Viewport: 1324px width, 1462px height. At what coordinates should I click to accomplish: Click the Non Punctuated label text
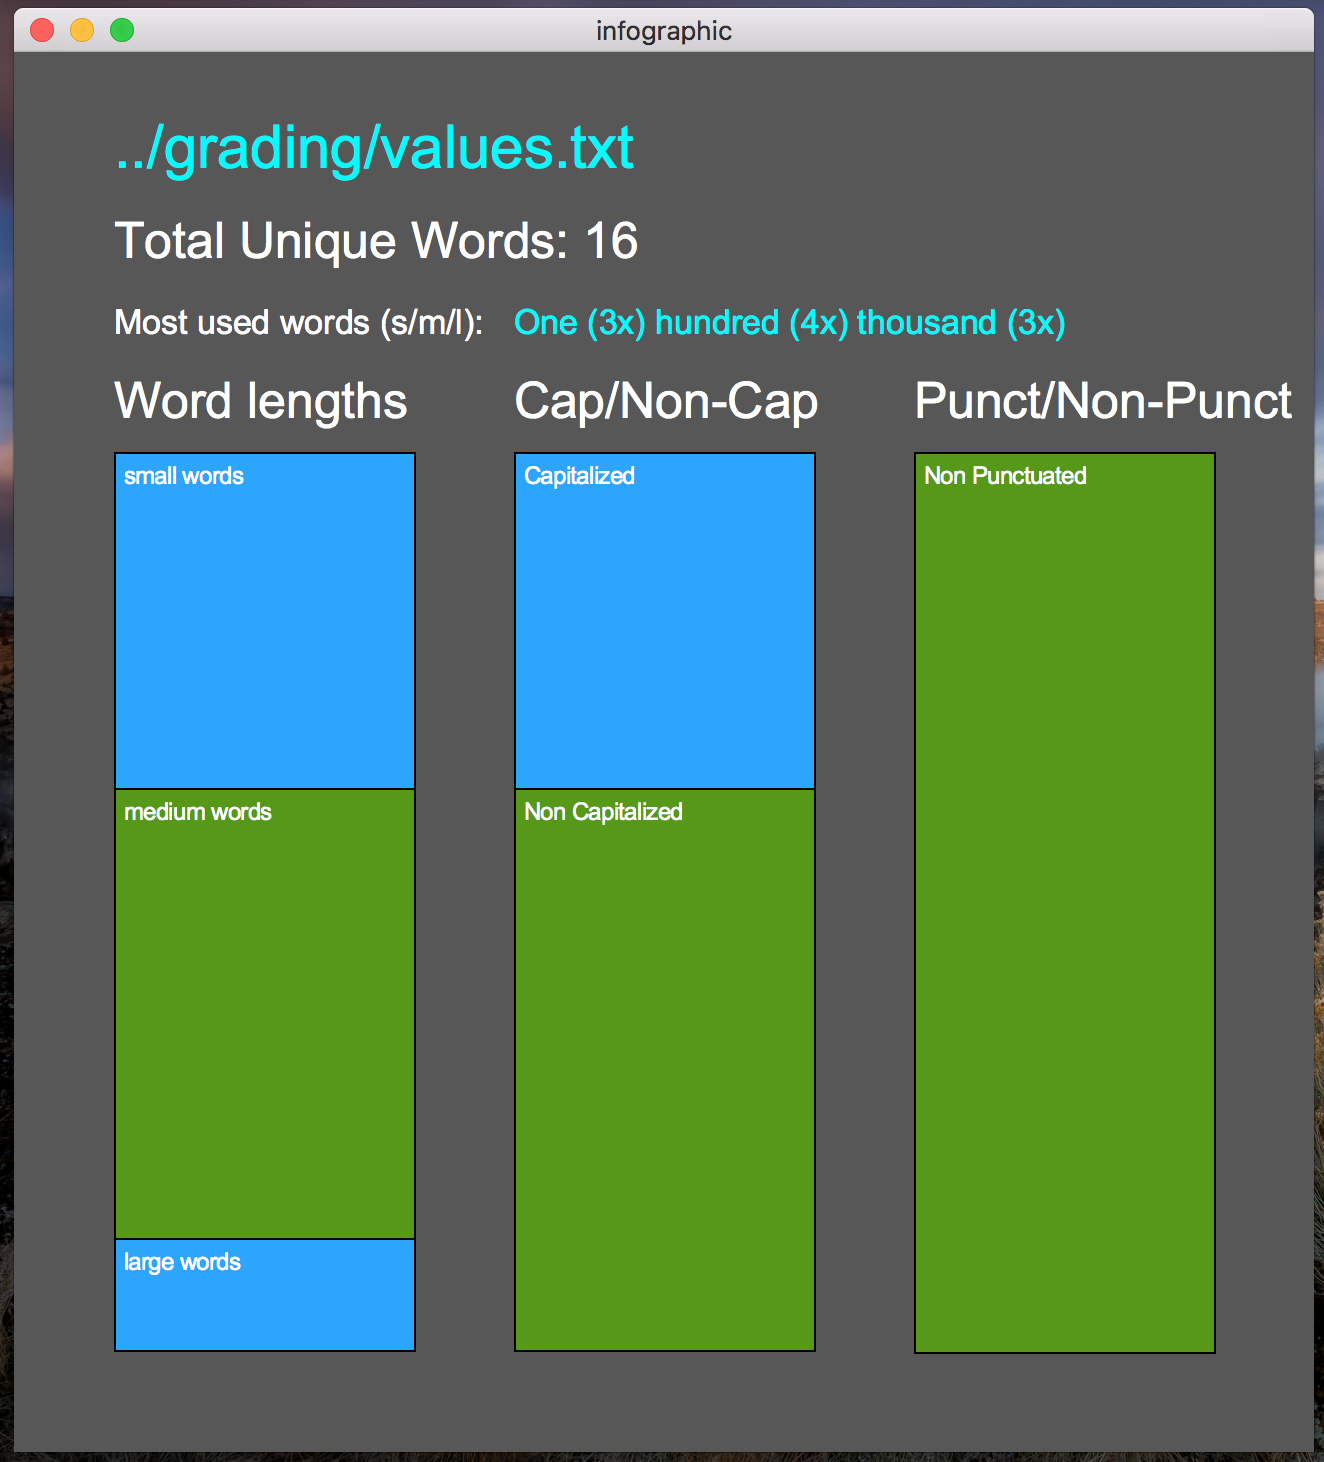point(1004,476)
